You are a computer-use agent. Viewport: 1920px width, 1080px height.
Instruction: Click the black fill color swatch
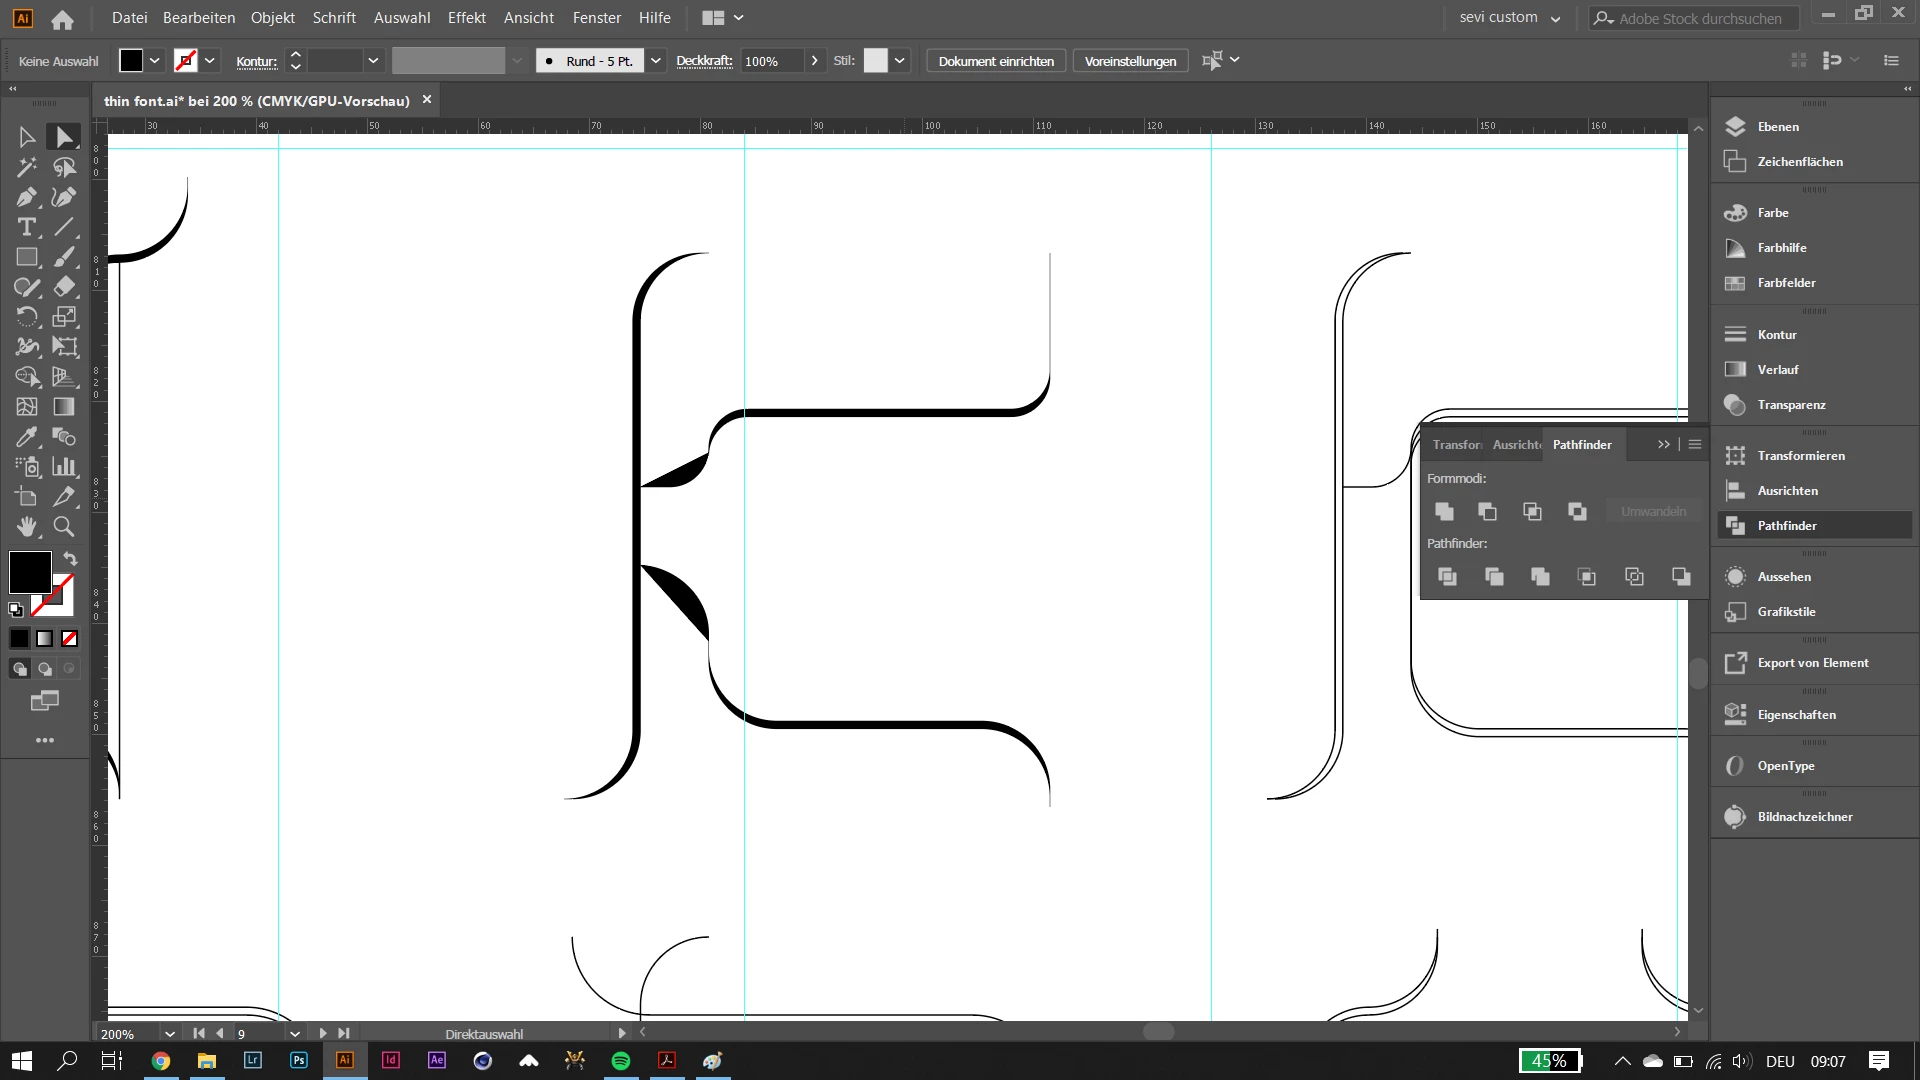[x=30, y=572]
